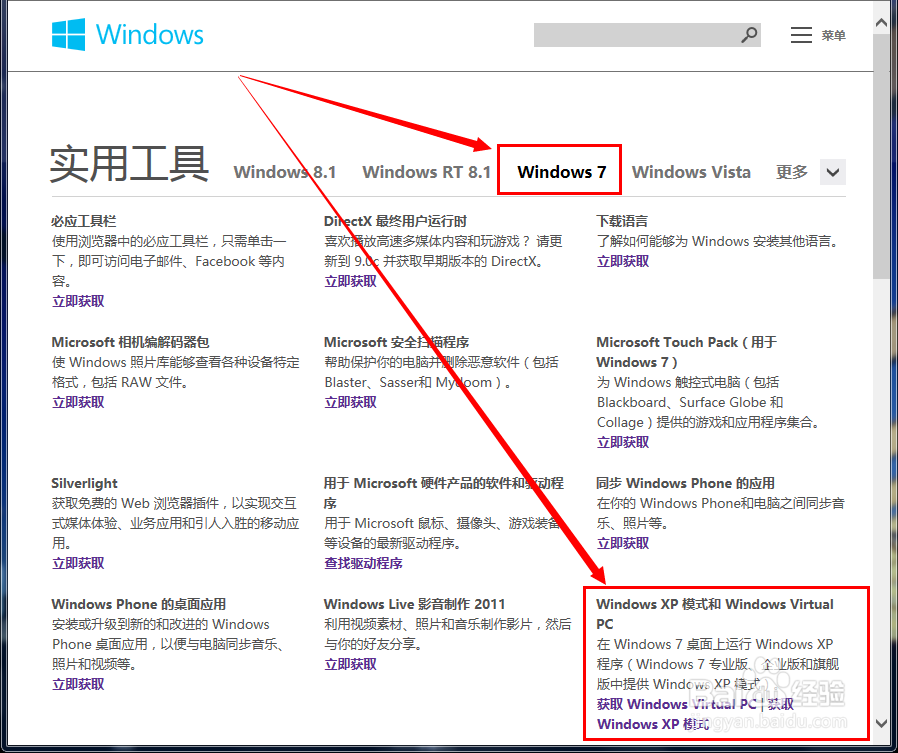Click the Silverlight heading
This screenshot has width=898, height=753.
84,483
